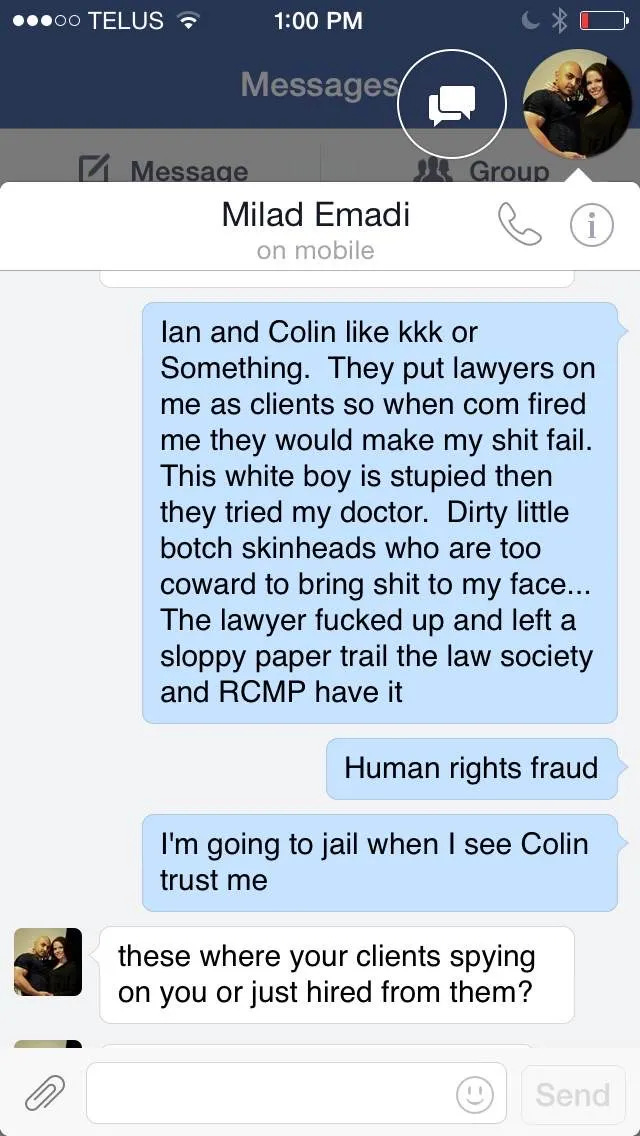Open the smiley emoji picker

click(x=475, y=1094)
